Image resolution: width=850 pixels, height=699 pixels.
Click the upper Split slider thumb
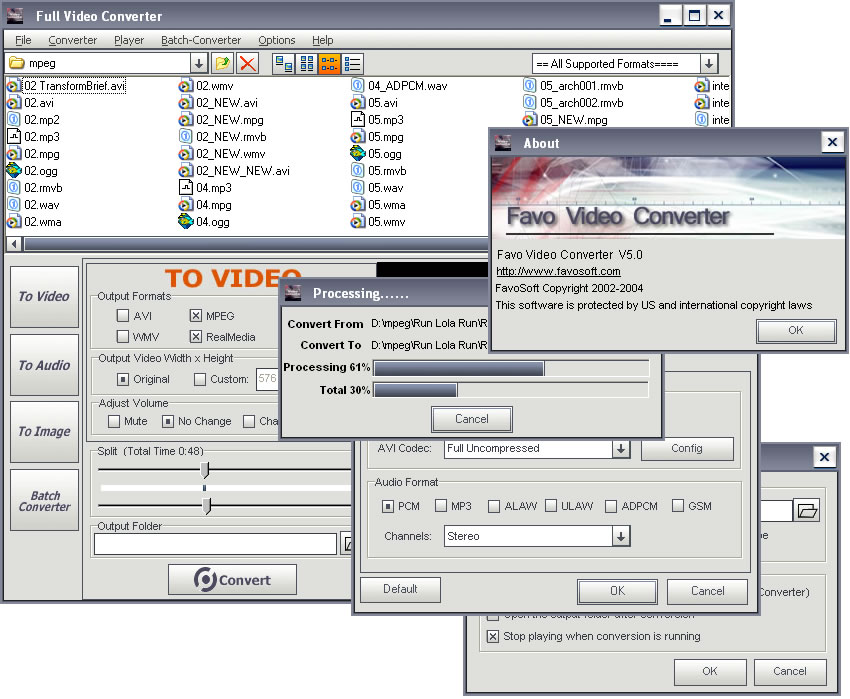pos(204,470)
